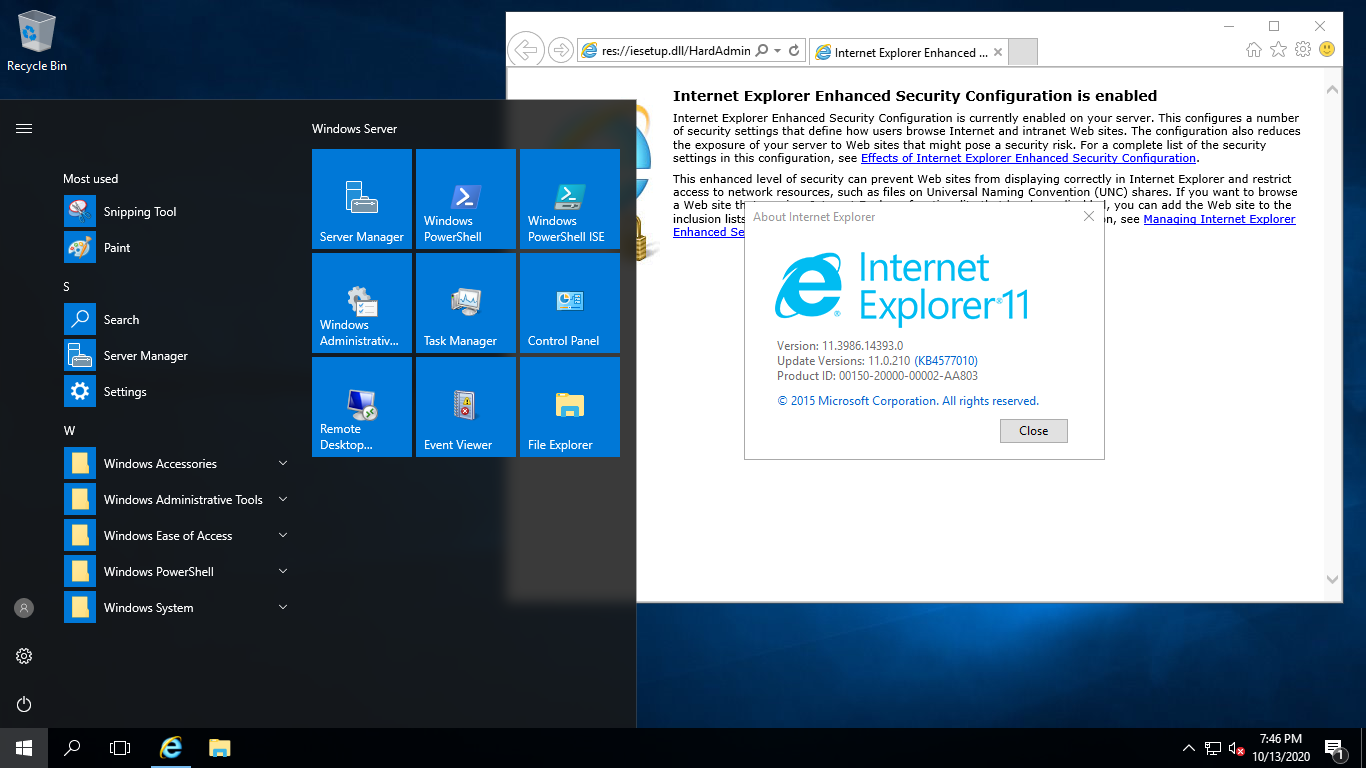Image resolution: width=1366 pixels, height=768 pixels.
Task: Close the About Internet Explorer dialog button
Action: (1033, 431)
